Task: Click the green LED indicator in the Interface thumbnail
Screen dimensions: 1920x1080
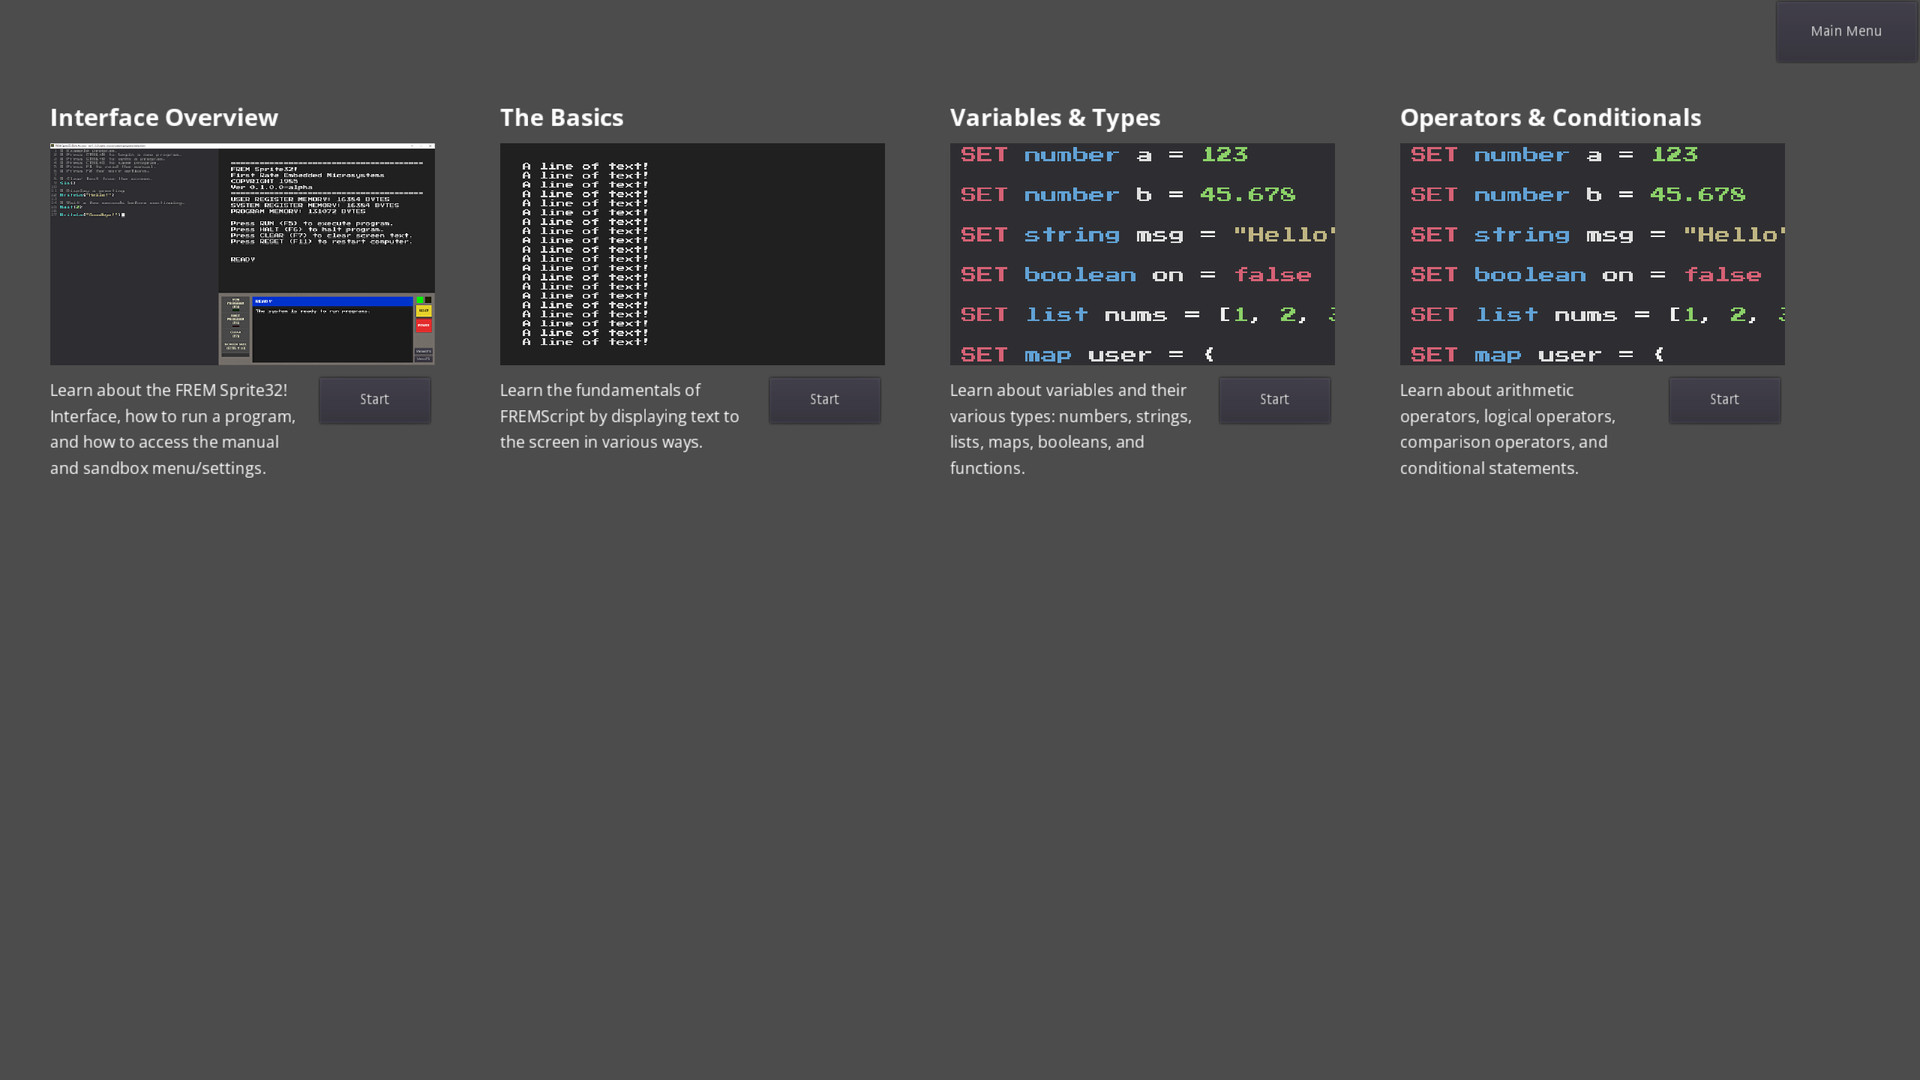Action: [x=420, y=300]
